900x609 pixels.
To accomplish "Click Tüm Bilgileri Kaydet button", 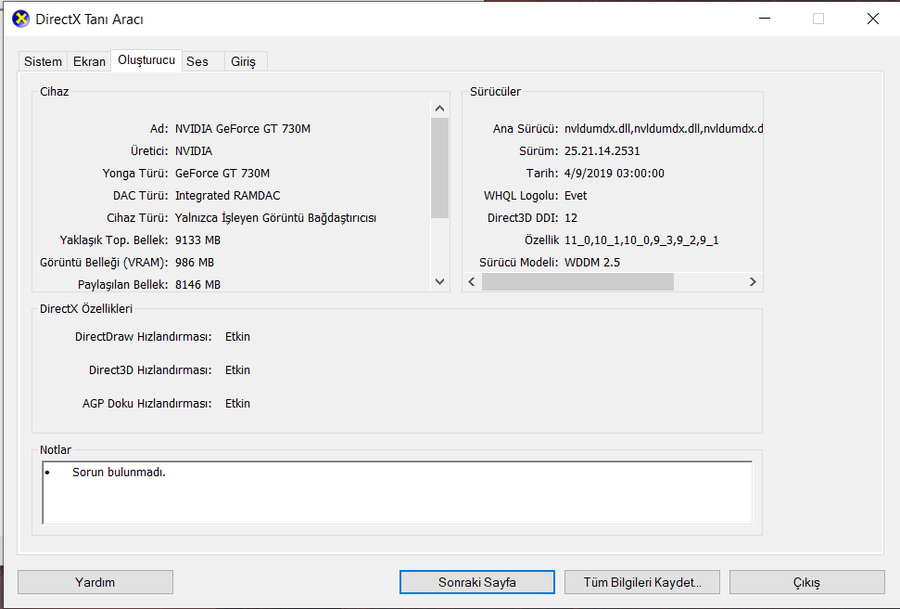I will [x=642, y=582].
